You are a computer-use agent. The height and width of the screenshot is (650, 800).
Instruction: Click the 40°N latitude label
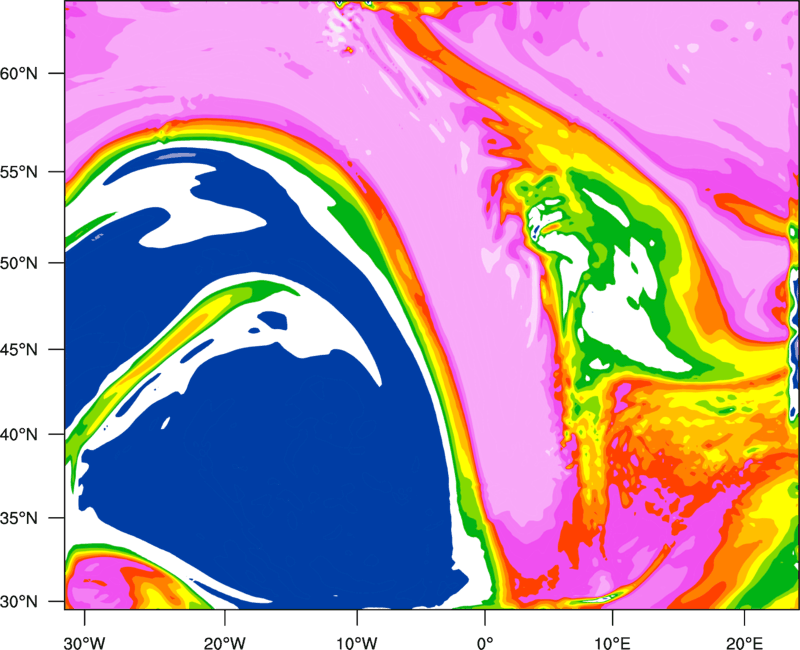click(x=19, y=435)
